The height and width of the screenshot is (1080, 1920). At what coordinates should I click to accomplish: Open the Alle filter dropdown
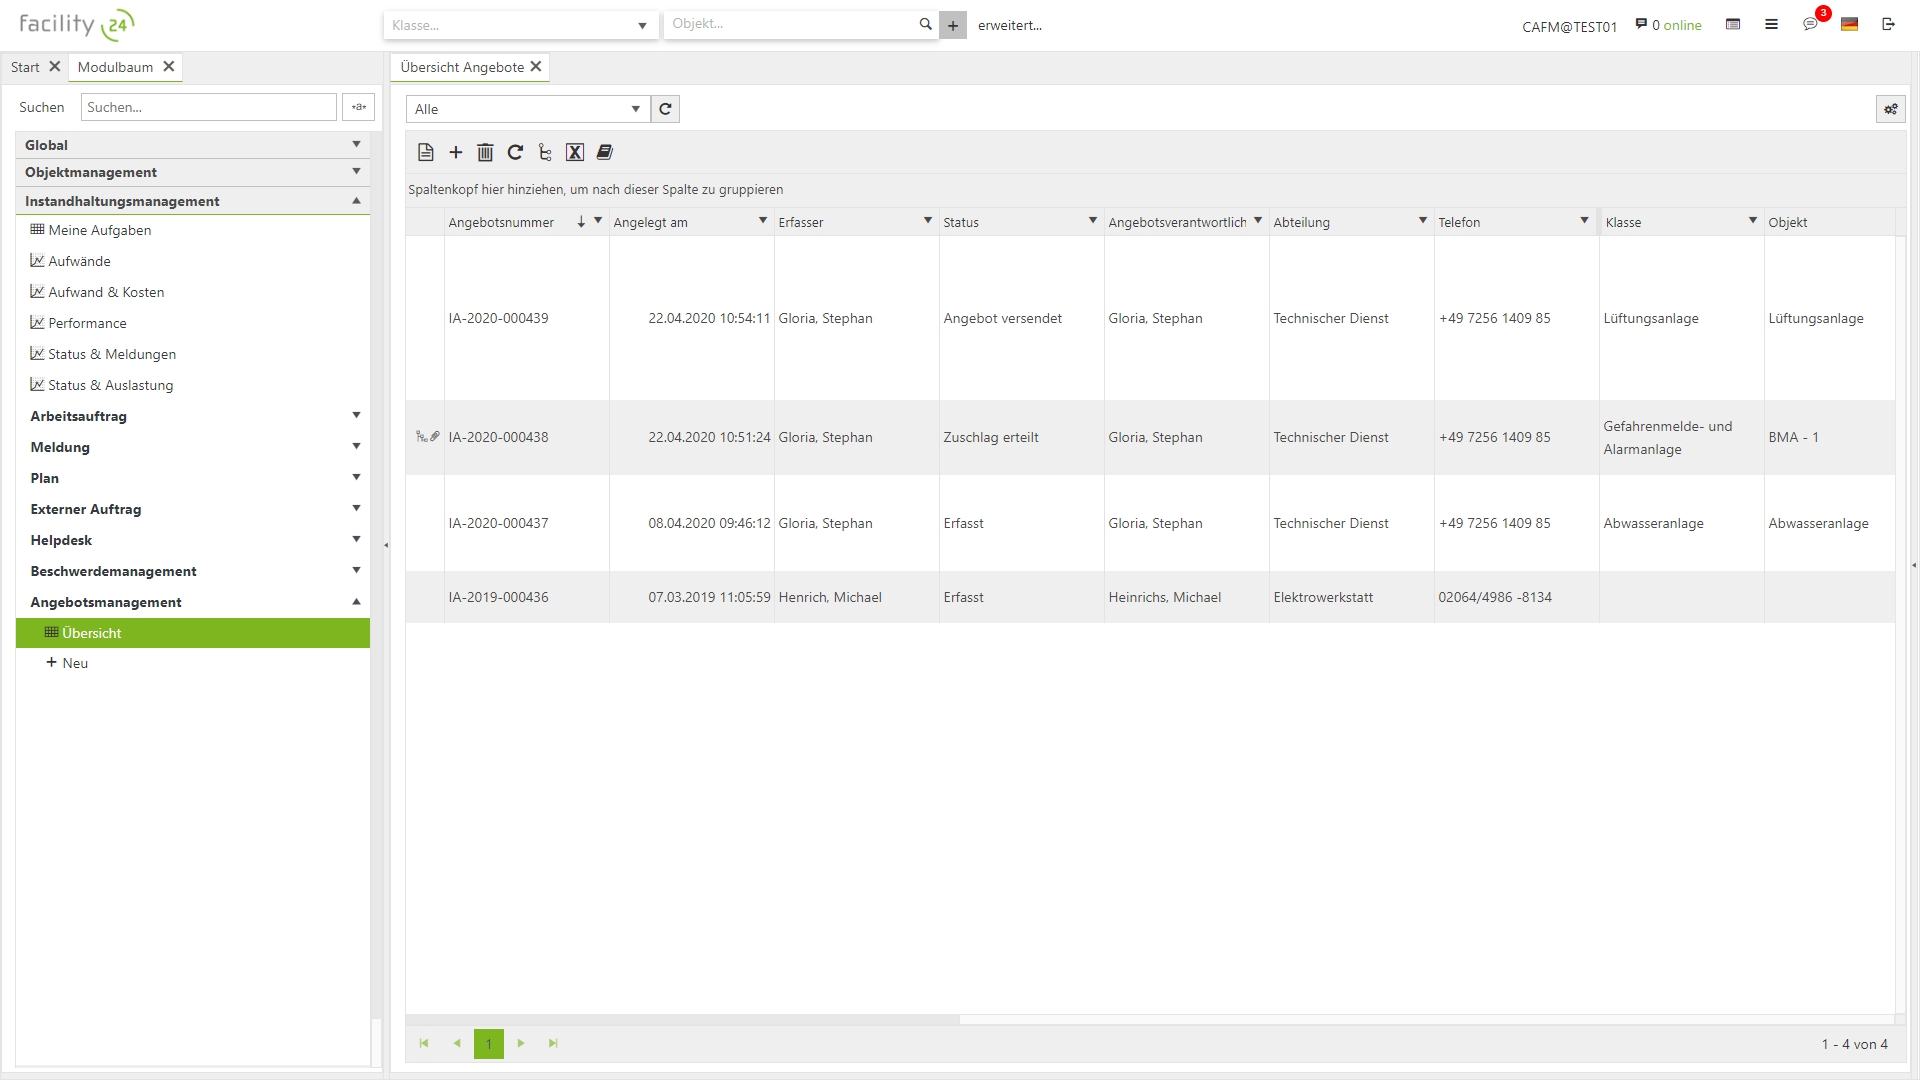tap(635, 109)
